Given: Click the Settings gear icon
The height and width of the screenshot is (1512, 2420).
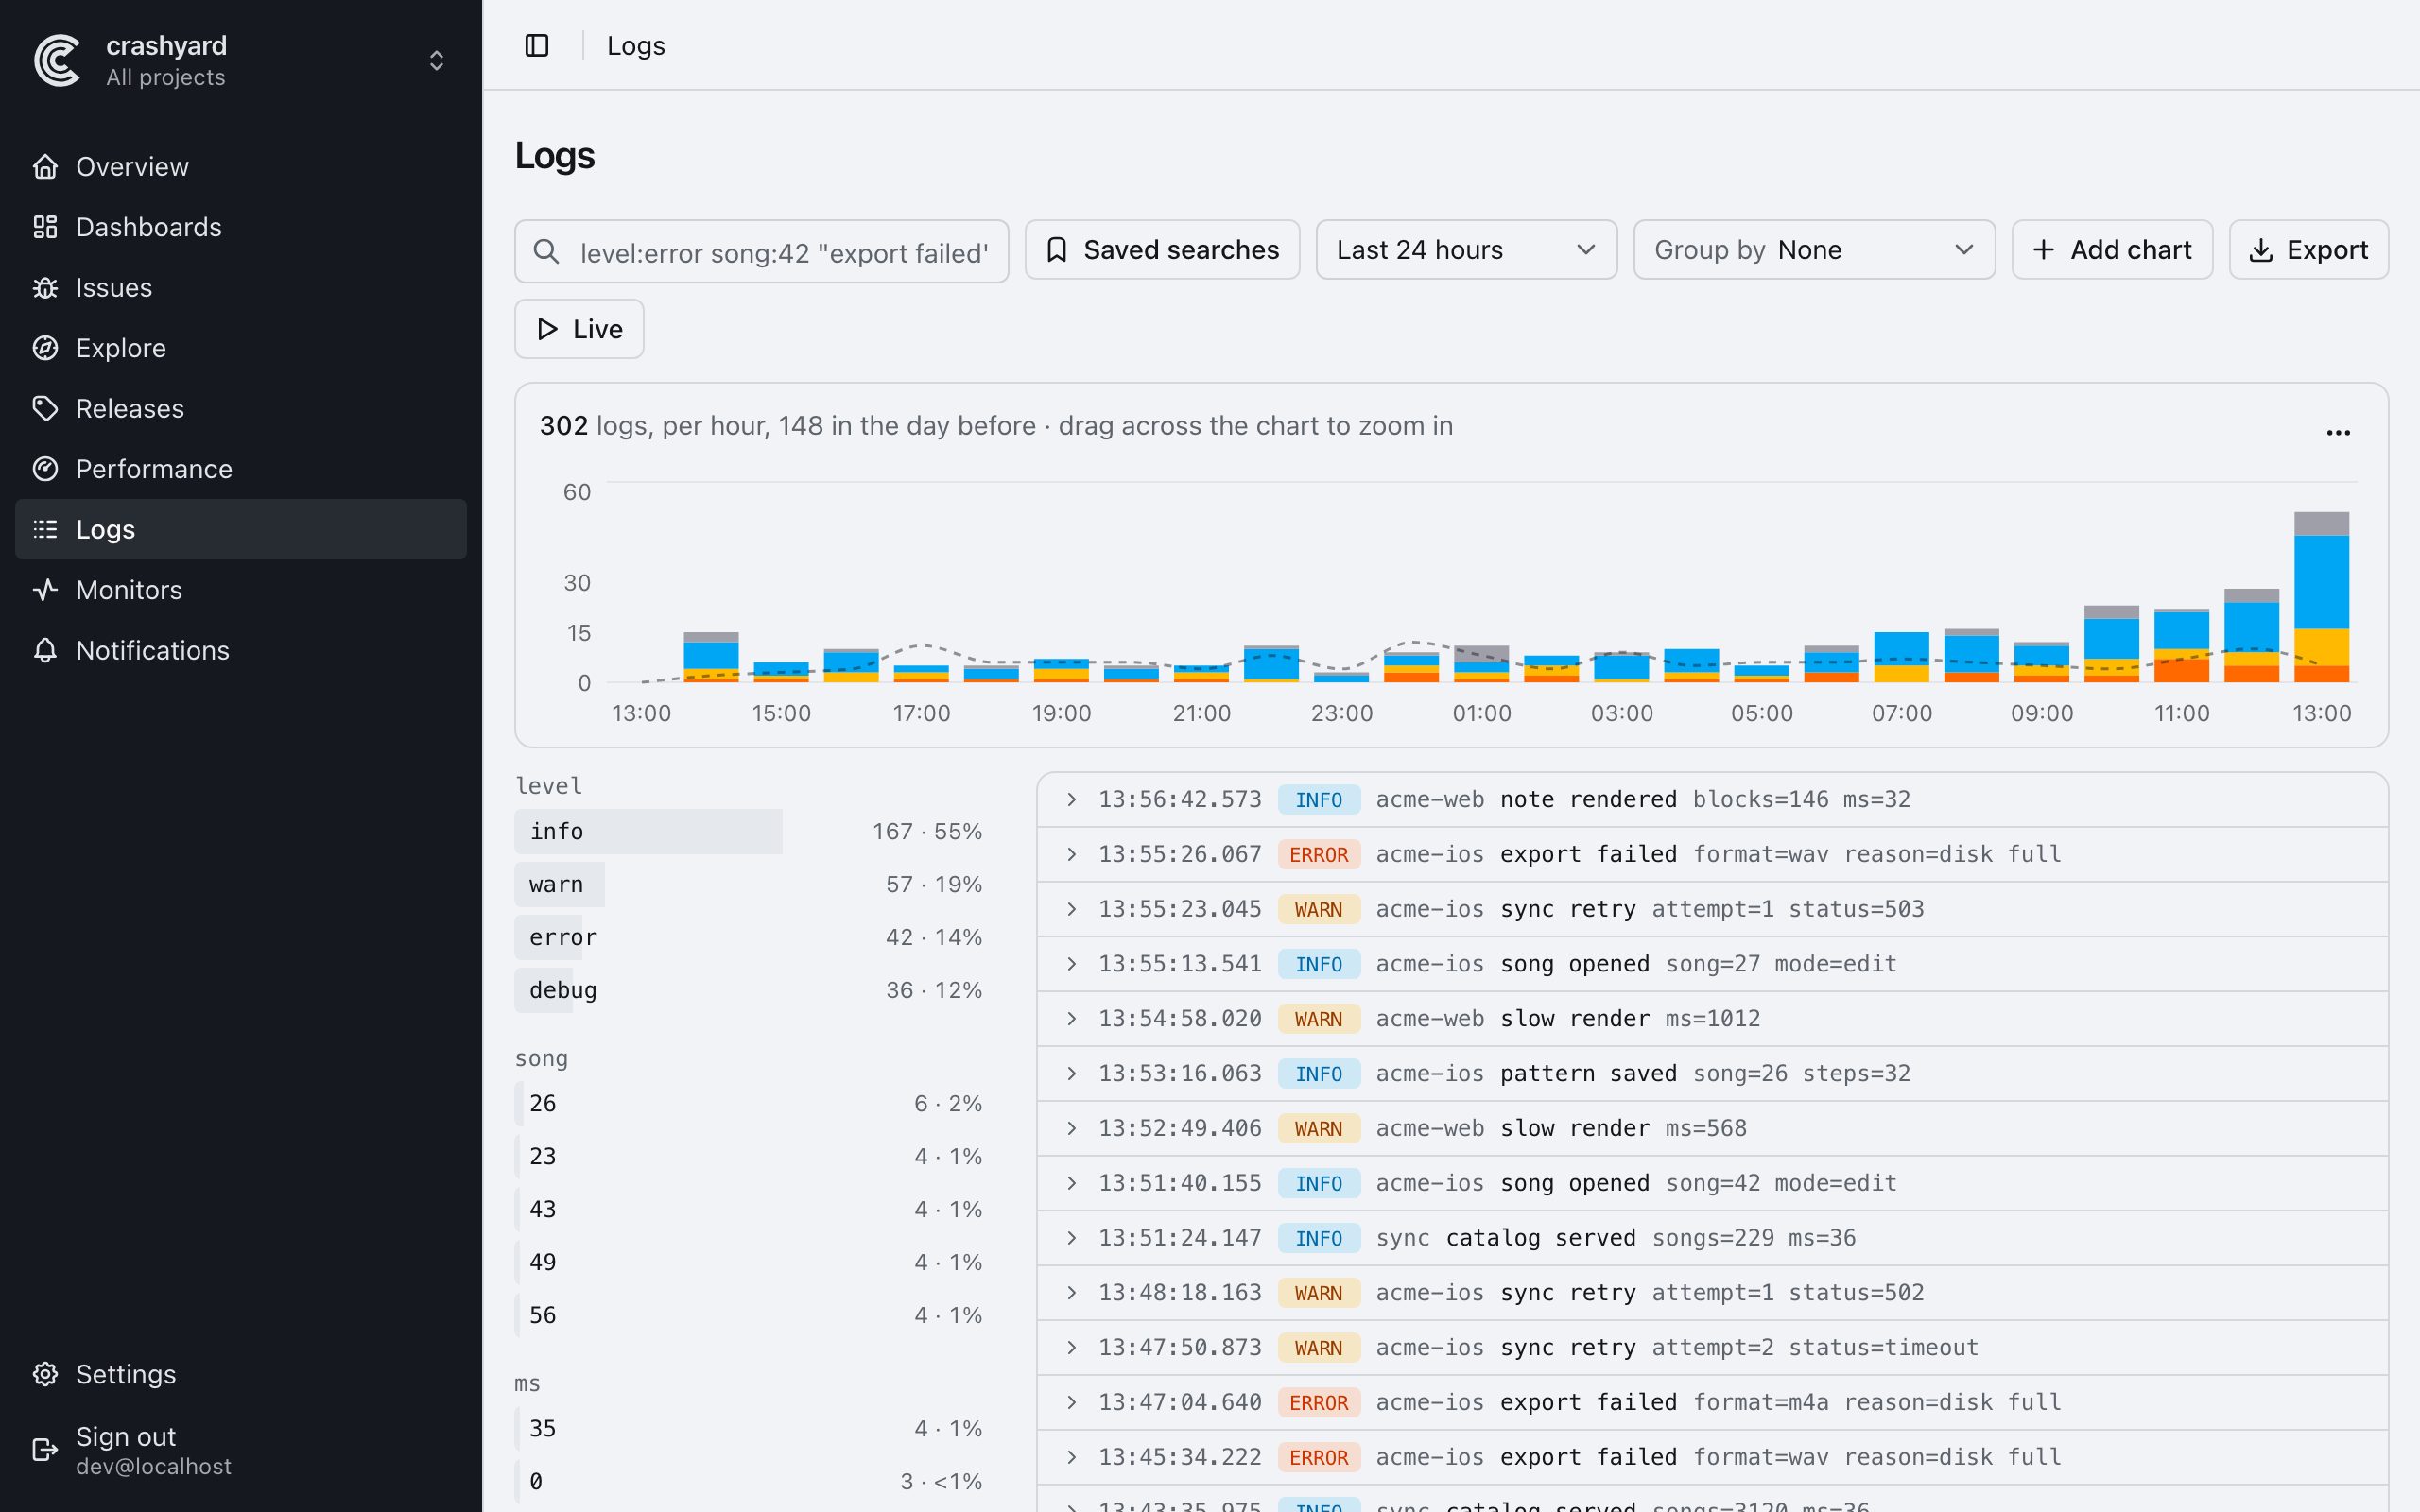Looking at the screenshot, I should click(45, 1374).
